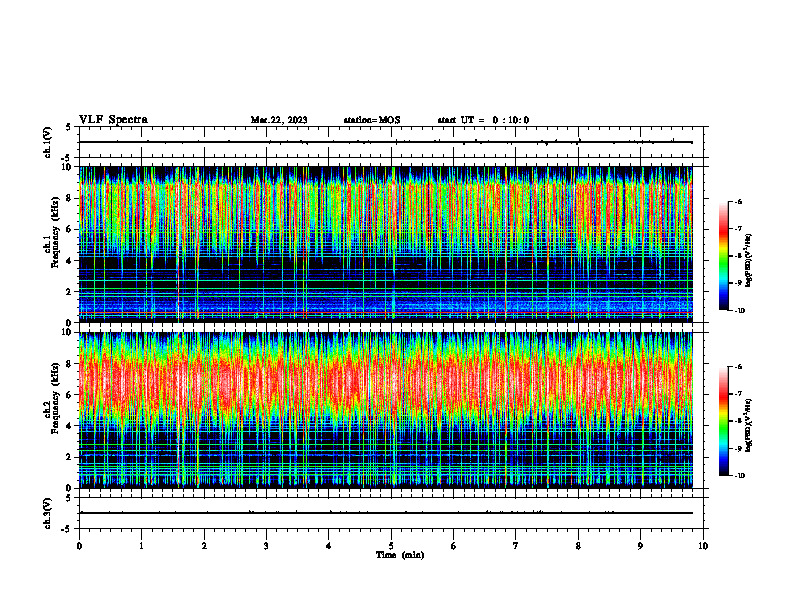Click the "-10" label on ch.2 color scale

coord(740,475)
